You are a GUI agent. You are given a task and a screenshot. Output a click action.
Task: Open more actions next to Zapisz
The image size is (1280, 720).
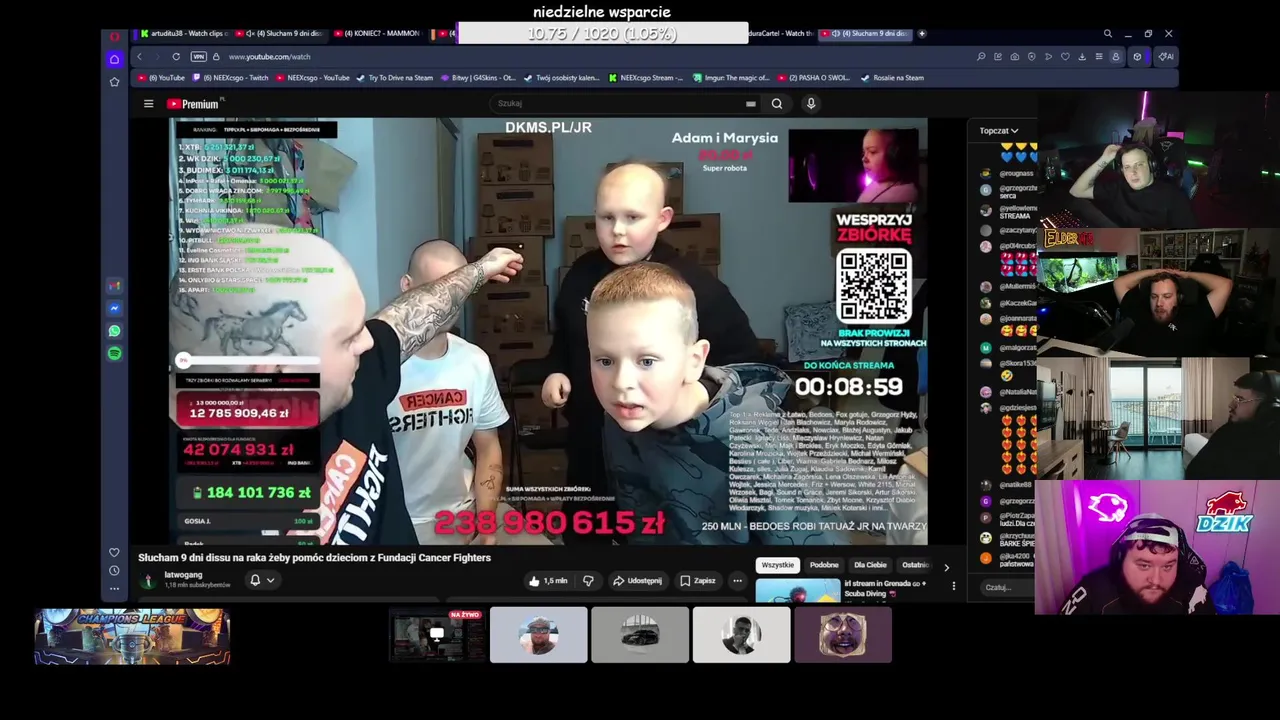(737, 581)
